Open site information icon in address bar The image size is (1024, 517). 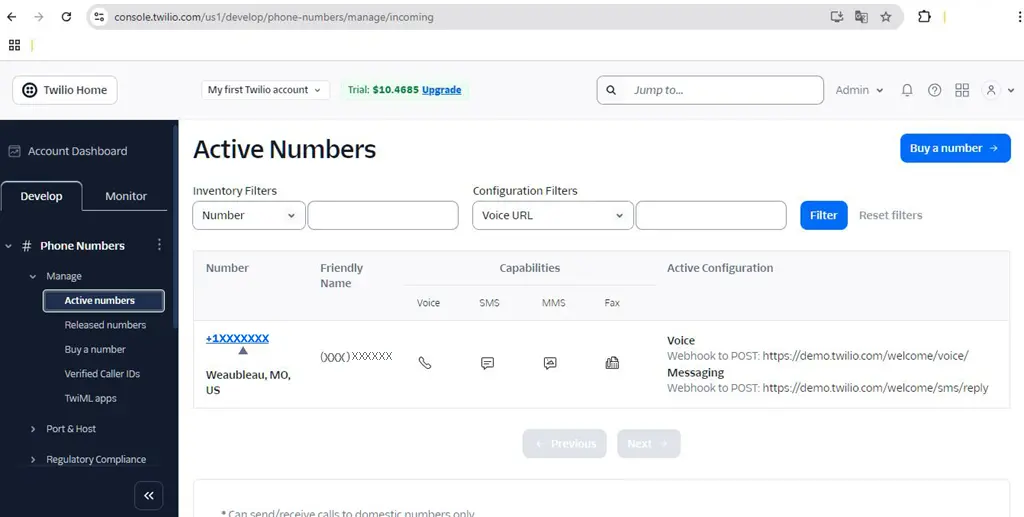pyautogui.click(x=99, y=17)
